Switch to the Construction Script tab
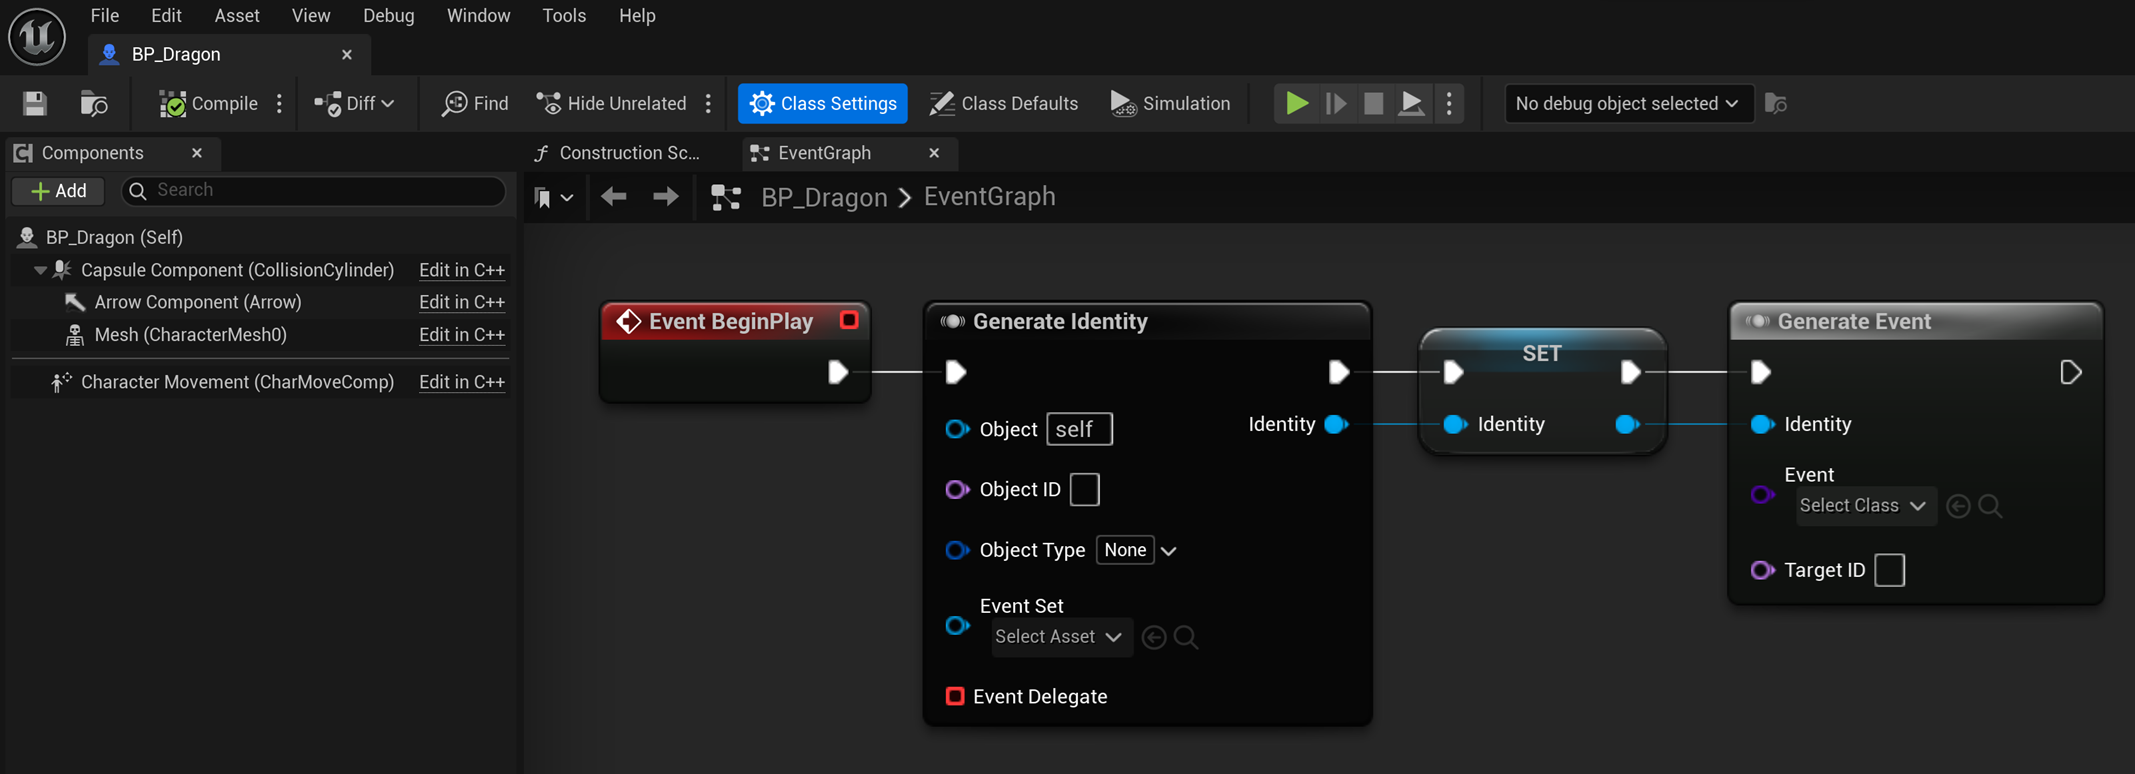The height and width of the screenshot is (774, 2135). tap(619, 153)
